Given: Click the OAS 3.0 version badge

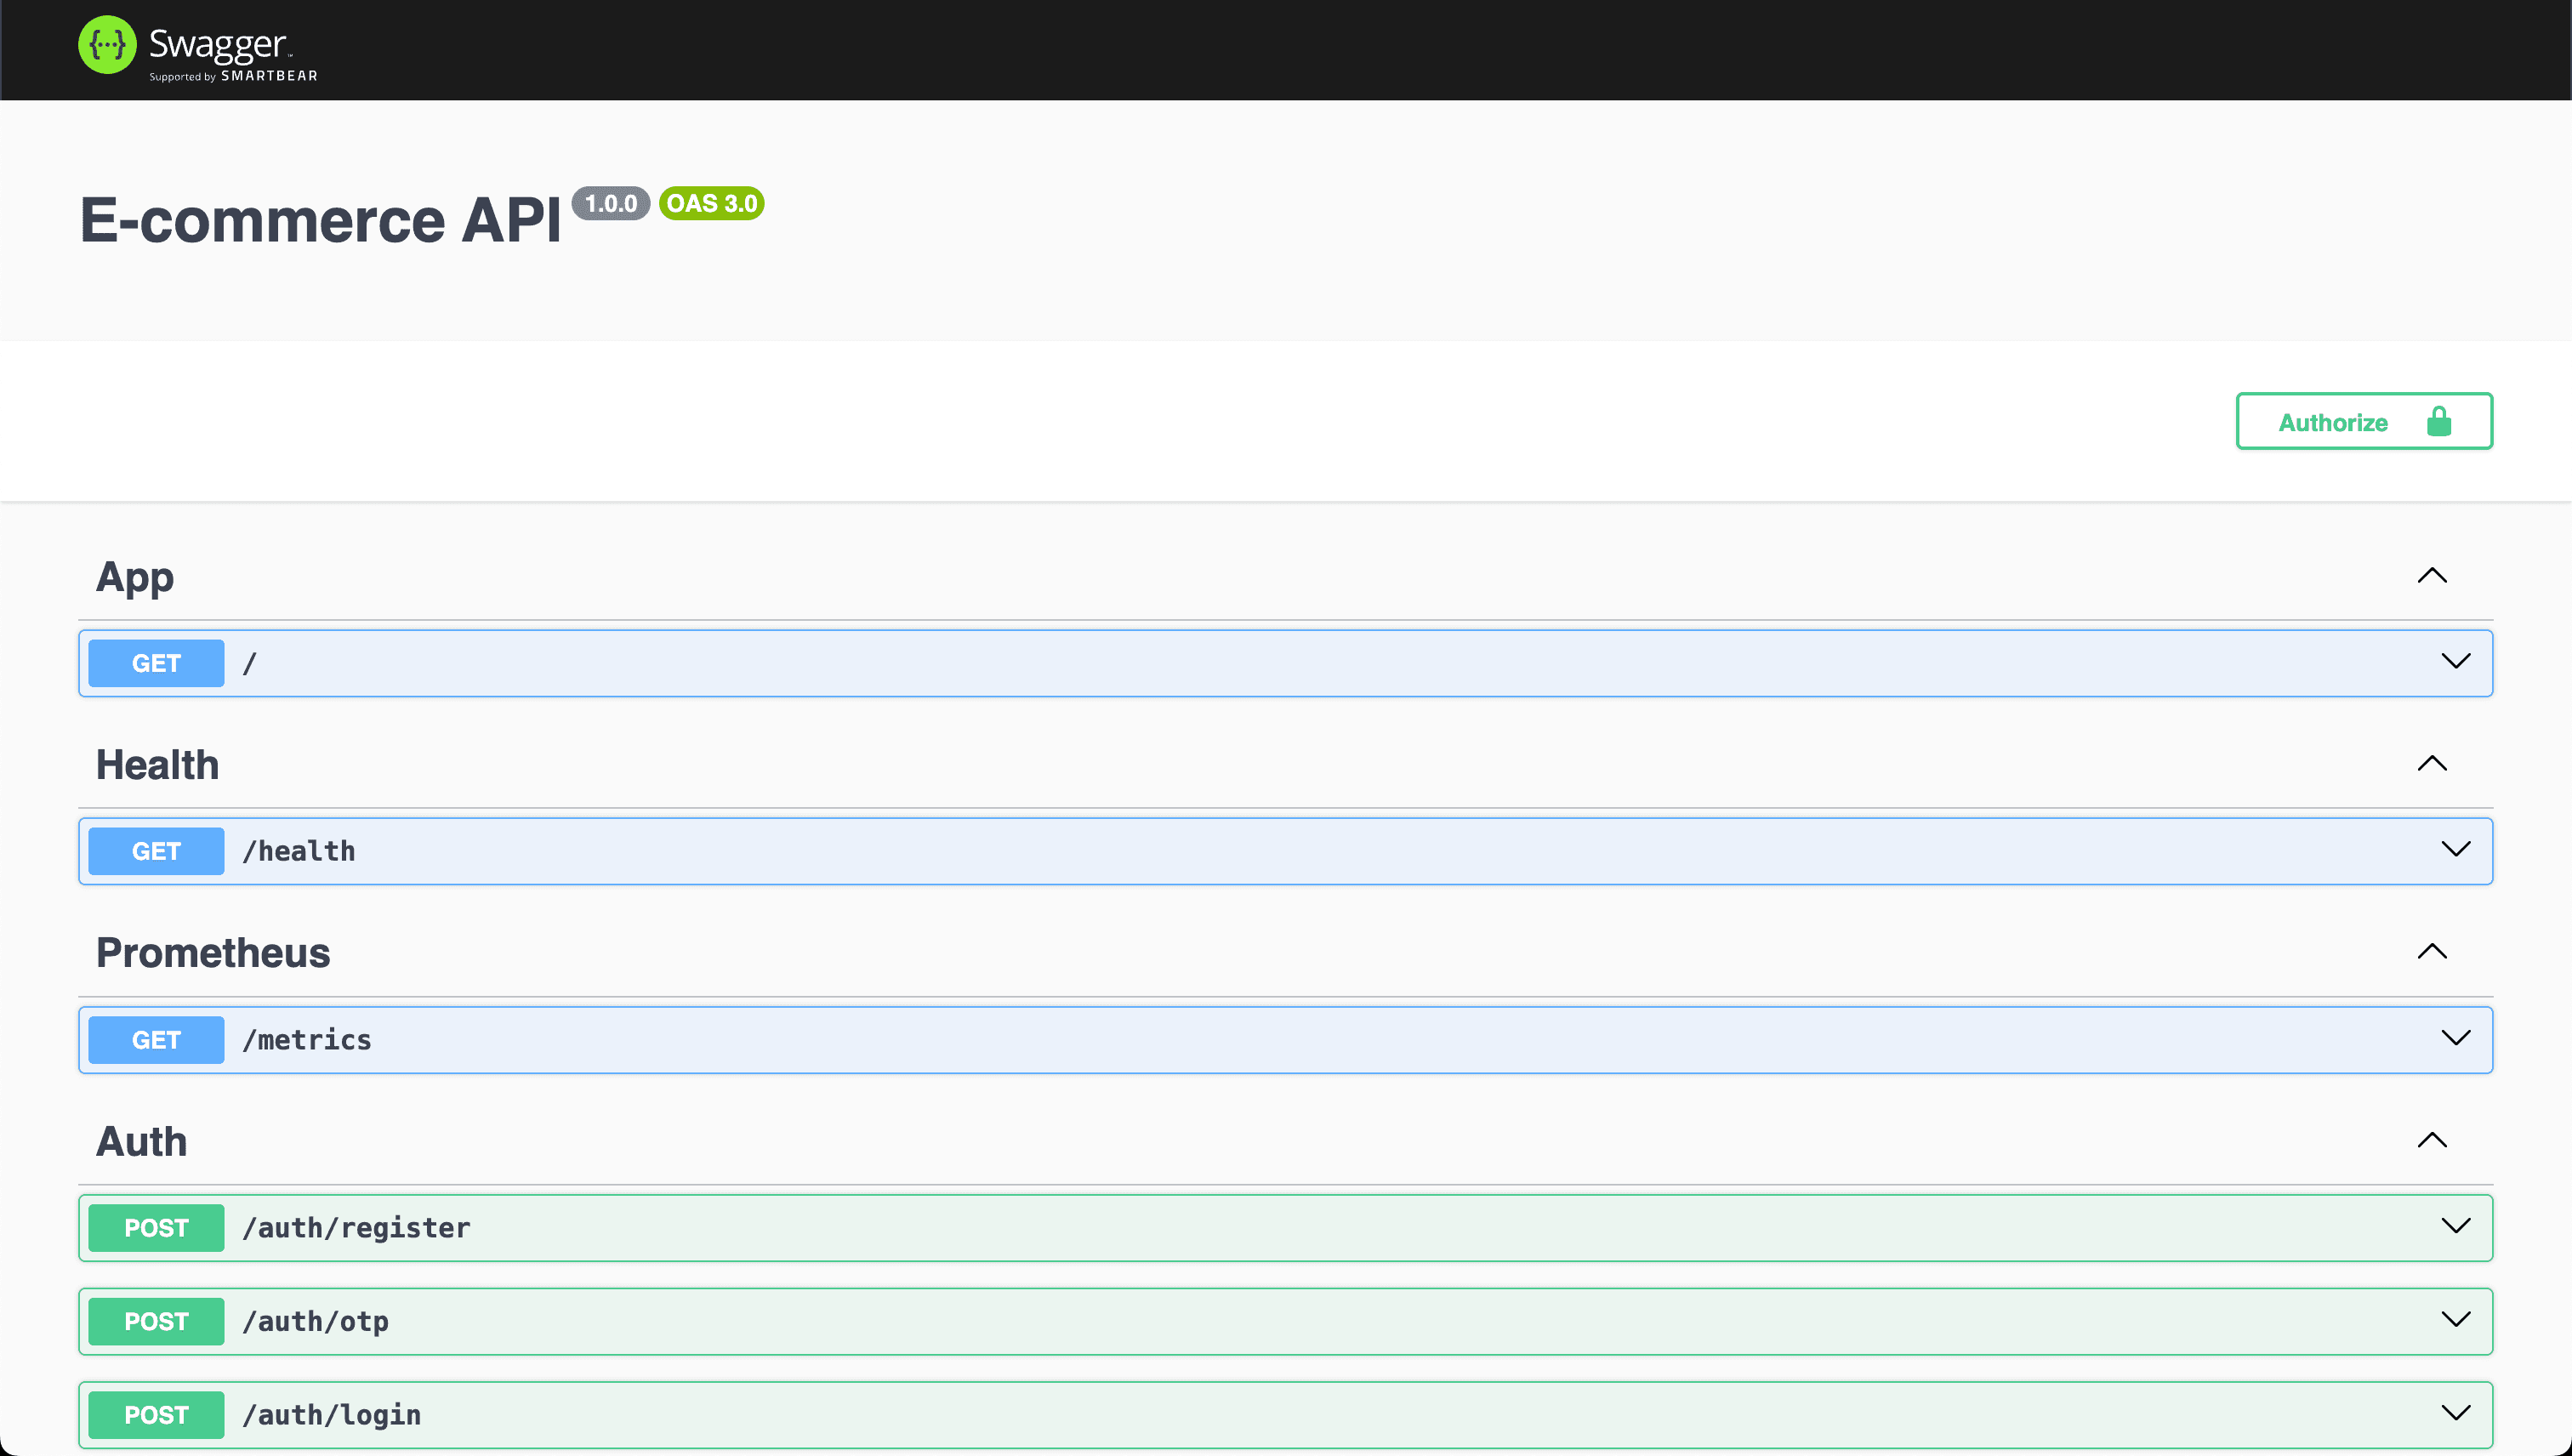Looking at the screenshot, I should [711, 204].
